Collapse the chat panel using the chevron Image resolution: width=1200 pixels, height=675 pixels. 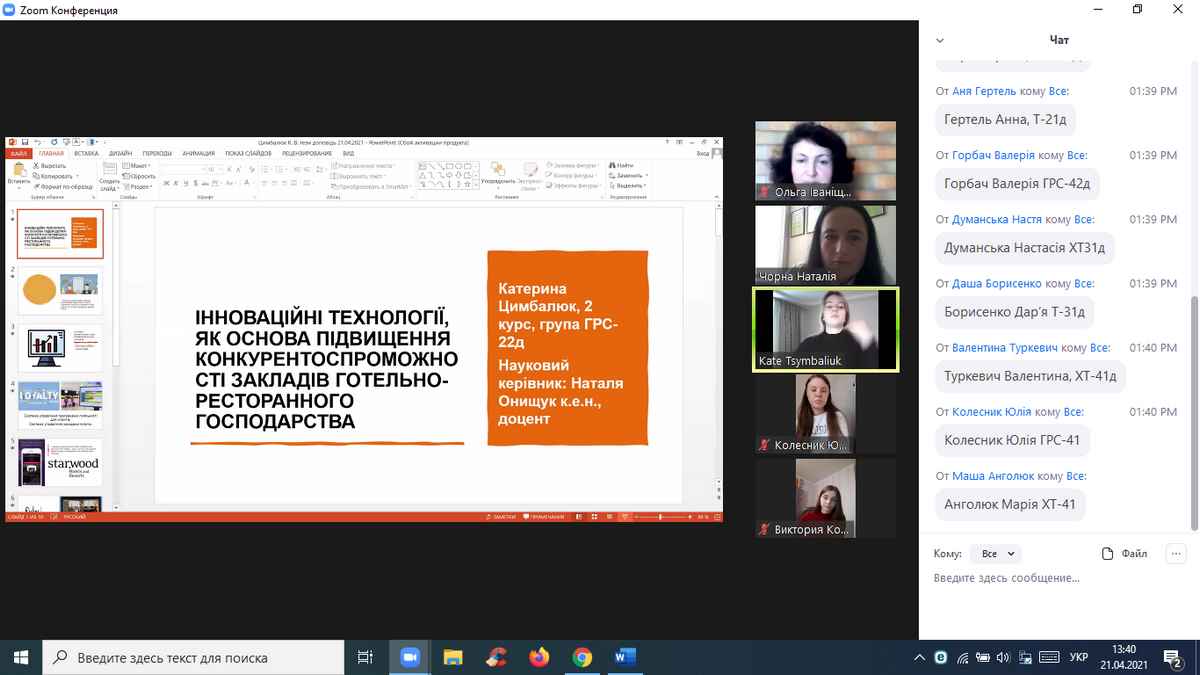pos(939,41)
